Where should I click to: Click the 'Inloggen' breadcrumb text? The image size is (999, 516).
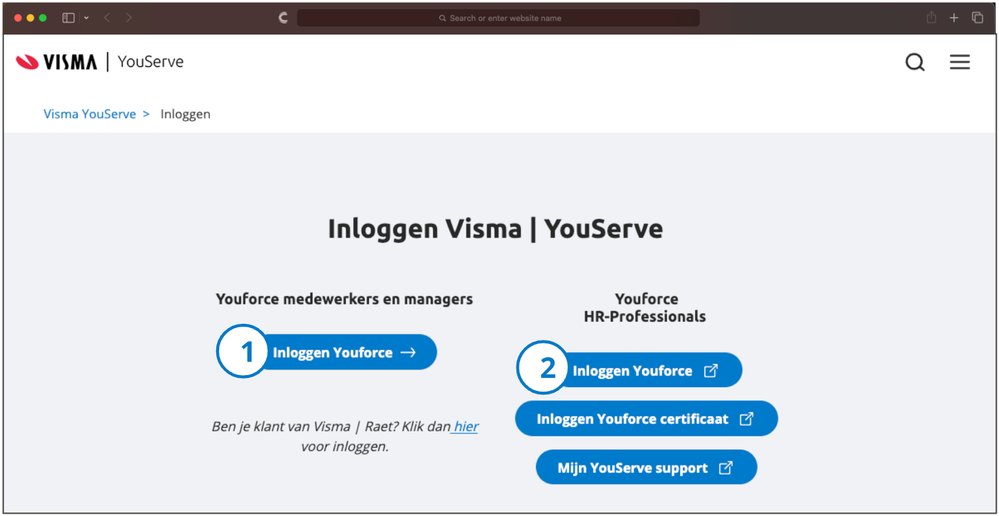185,114
